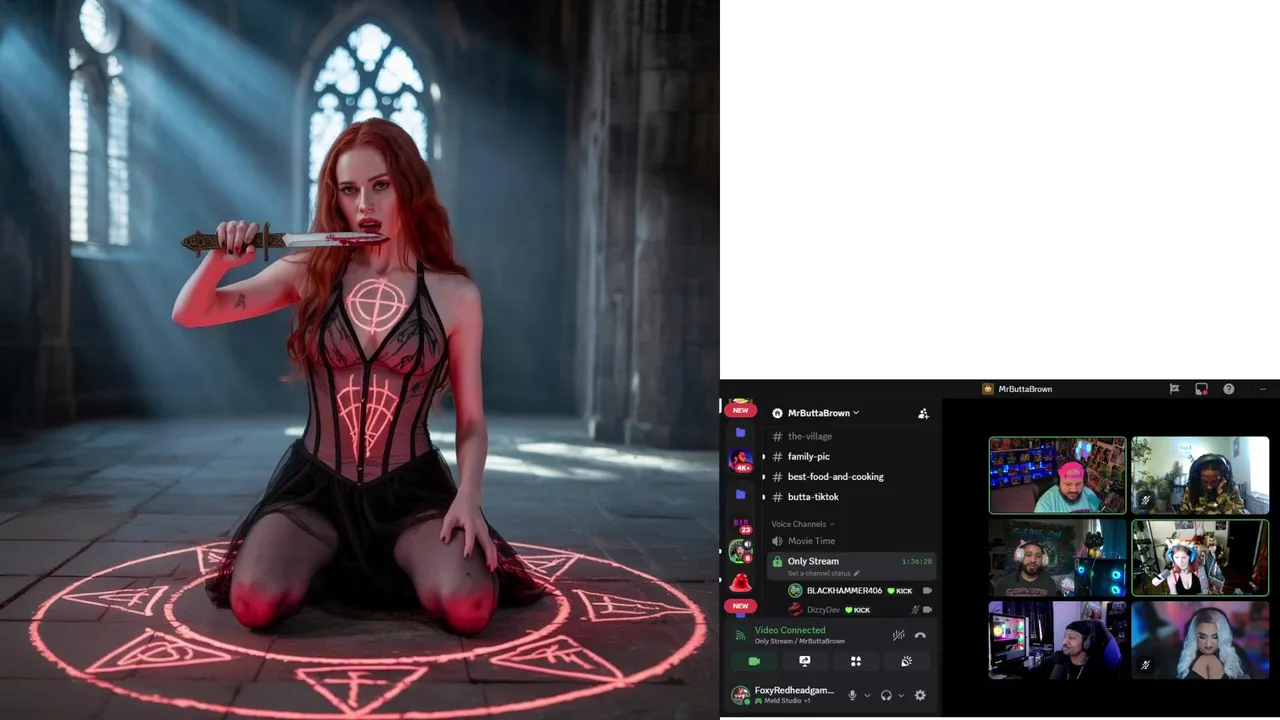
Task: Focus video tile with white cat-ear headset
Action: click(1057, 557)
